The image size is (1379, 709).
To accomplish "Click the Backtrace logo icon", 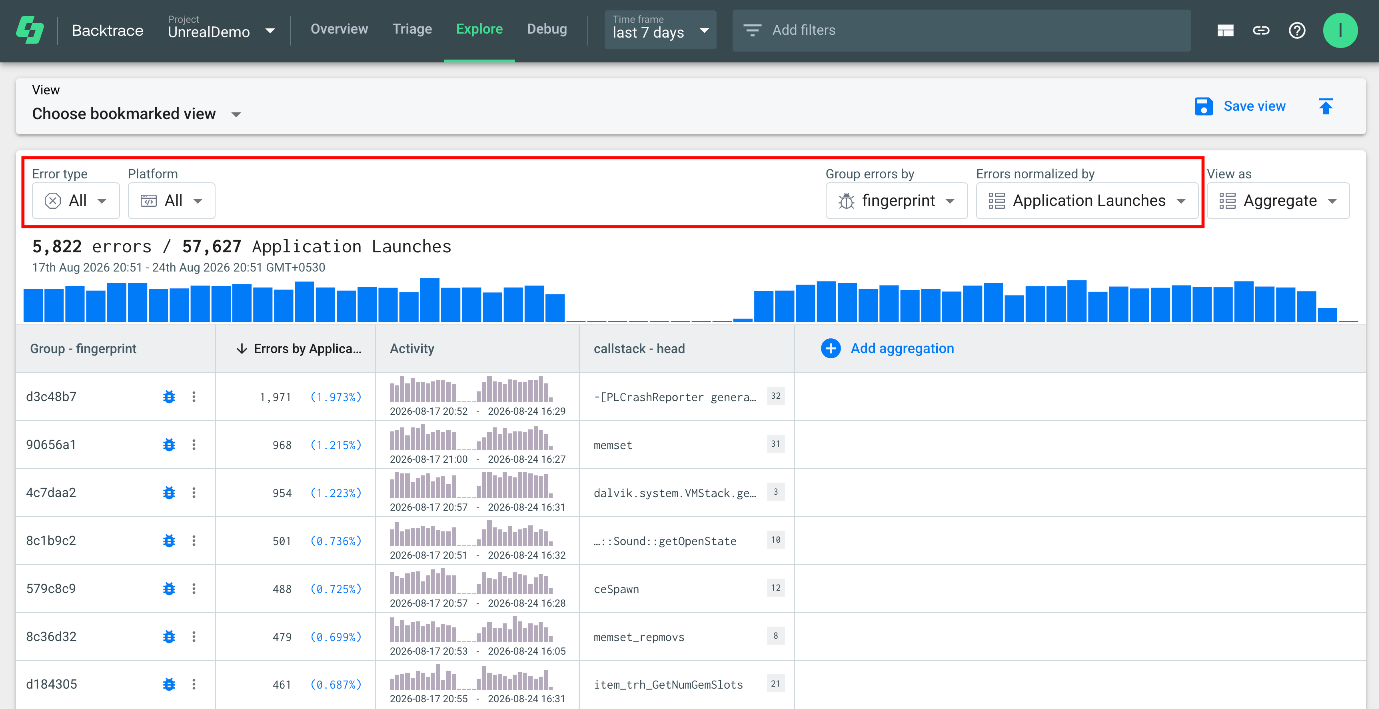I will tap(29, 30).
